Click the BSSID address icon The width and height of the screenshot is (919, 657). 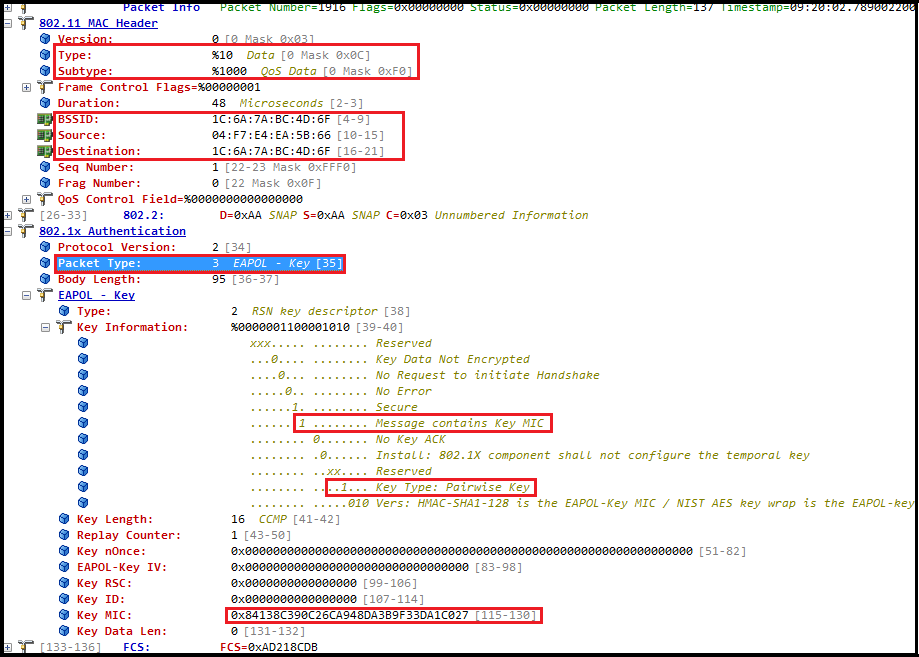point(45,119)
